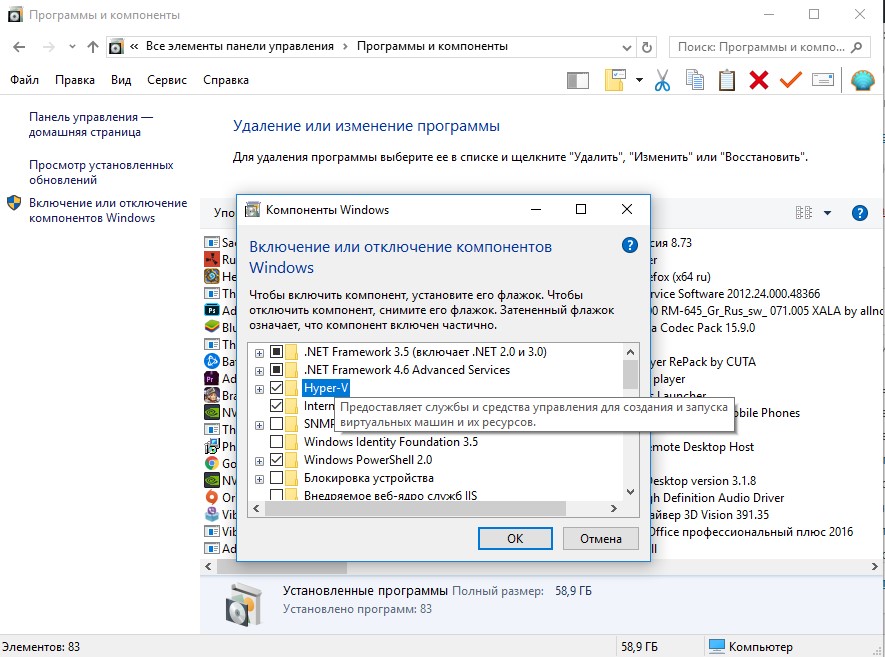Viewport: 885px width, 657px height.
Task: Expand the Windows PowerShell 2.0 node
Action: click(x=259, y=462)
